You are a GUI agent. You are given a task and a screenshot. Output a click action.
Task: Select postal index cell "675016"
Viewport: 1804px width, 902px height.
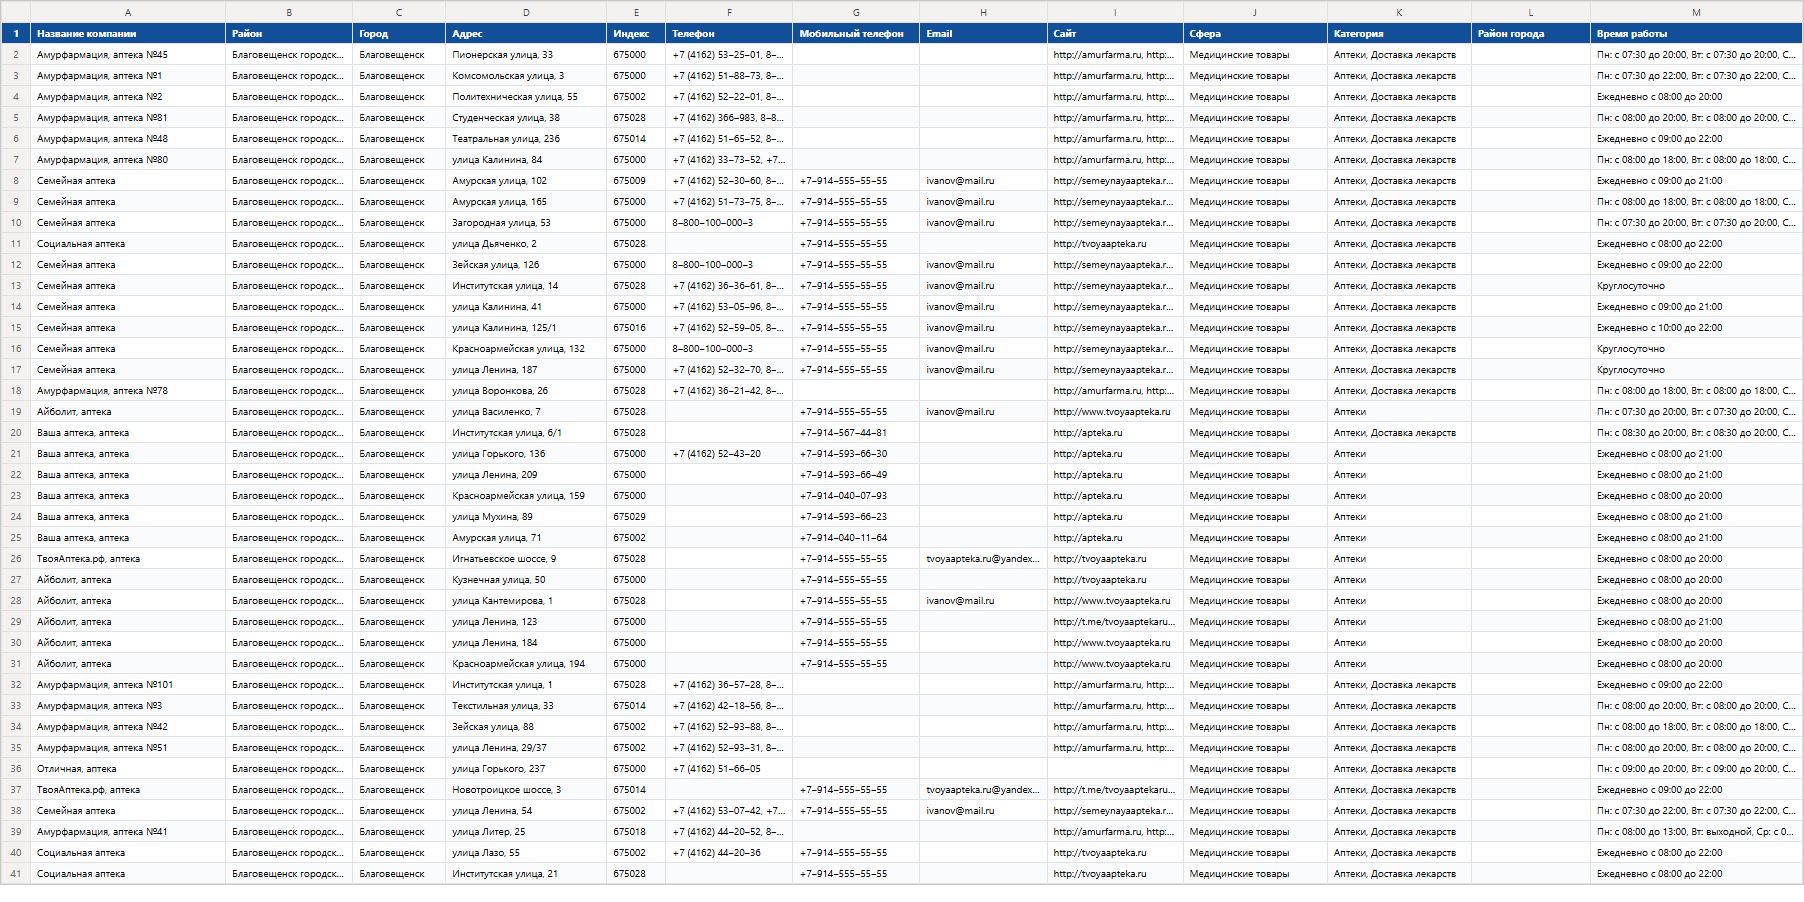(x=636, y=328)
